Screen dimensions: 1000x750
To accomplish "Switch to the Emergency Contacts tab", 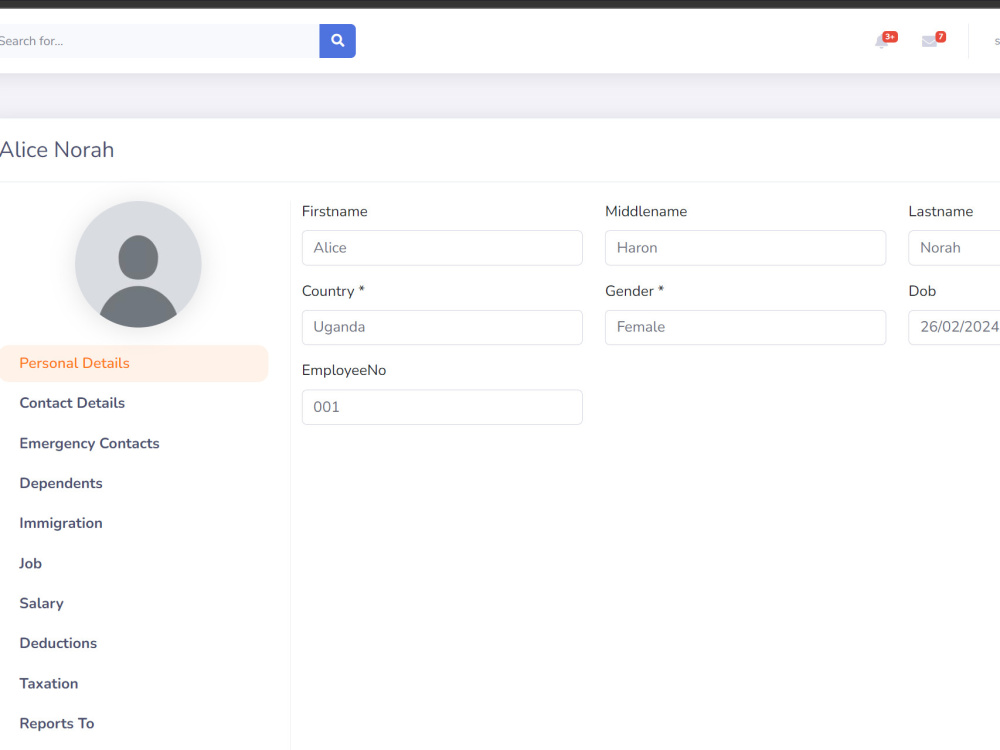I will (x=89, y=443).
